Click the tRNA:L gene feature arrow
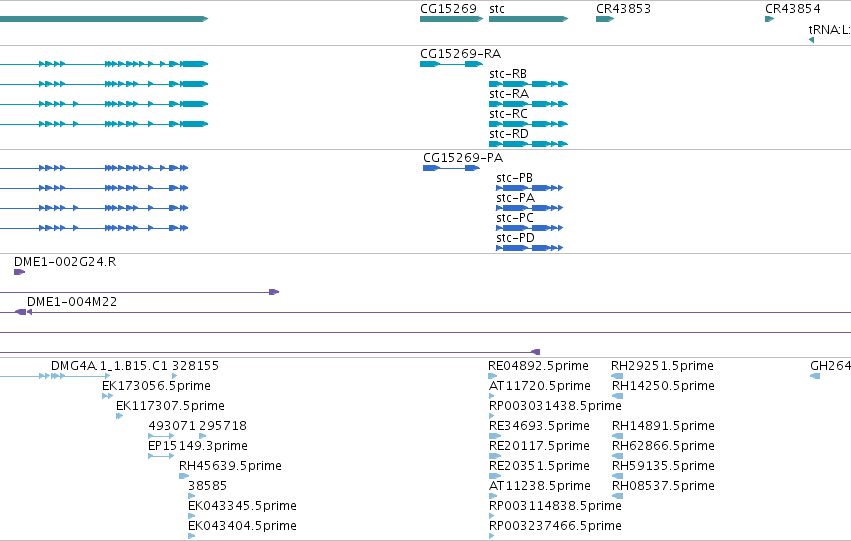 coord(811,40)
